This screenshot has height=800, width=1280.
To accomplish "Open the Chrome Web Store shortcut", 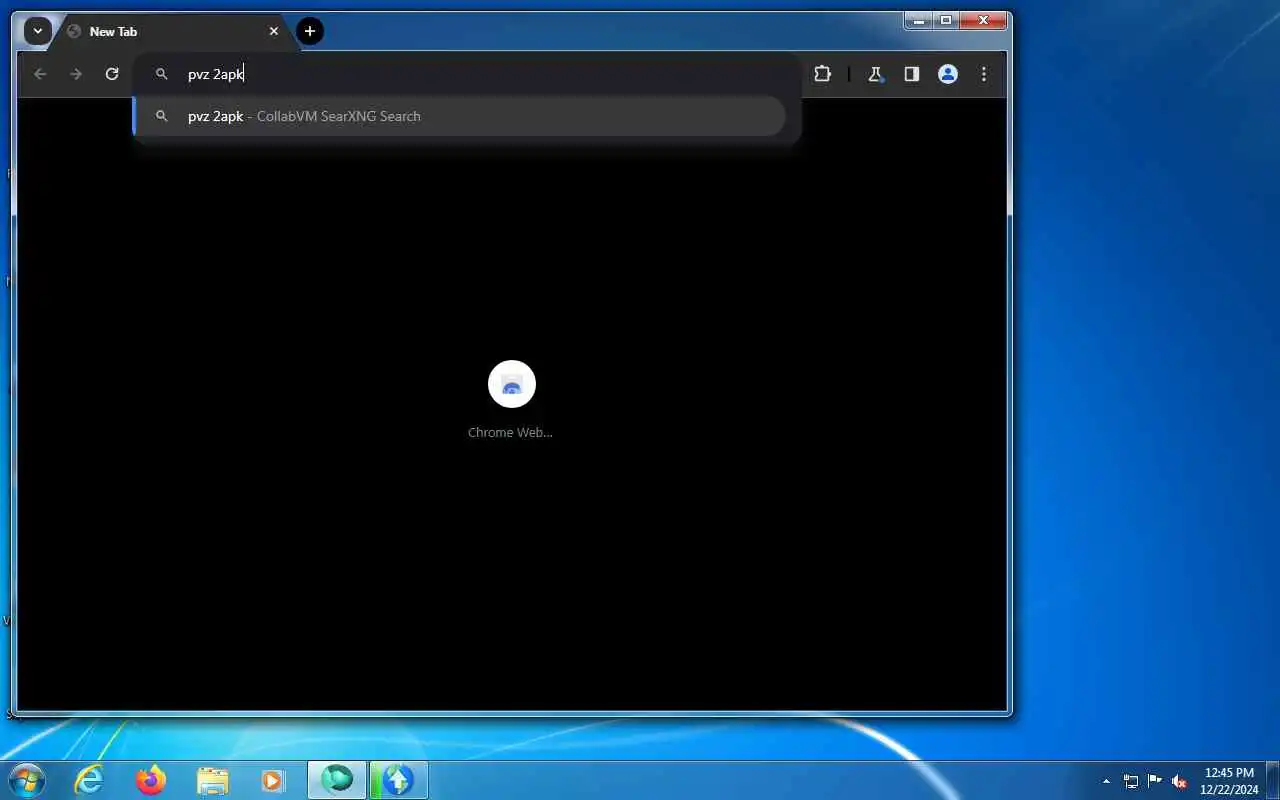I will tap(511, 400).
